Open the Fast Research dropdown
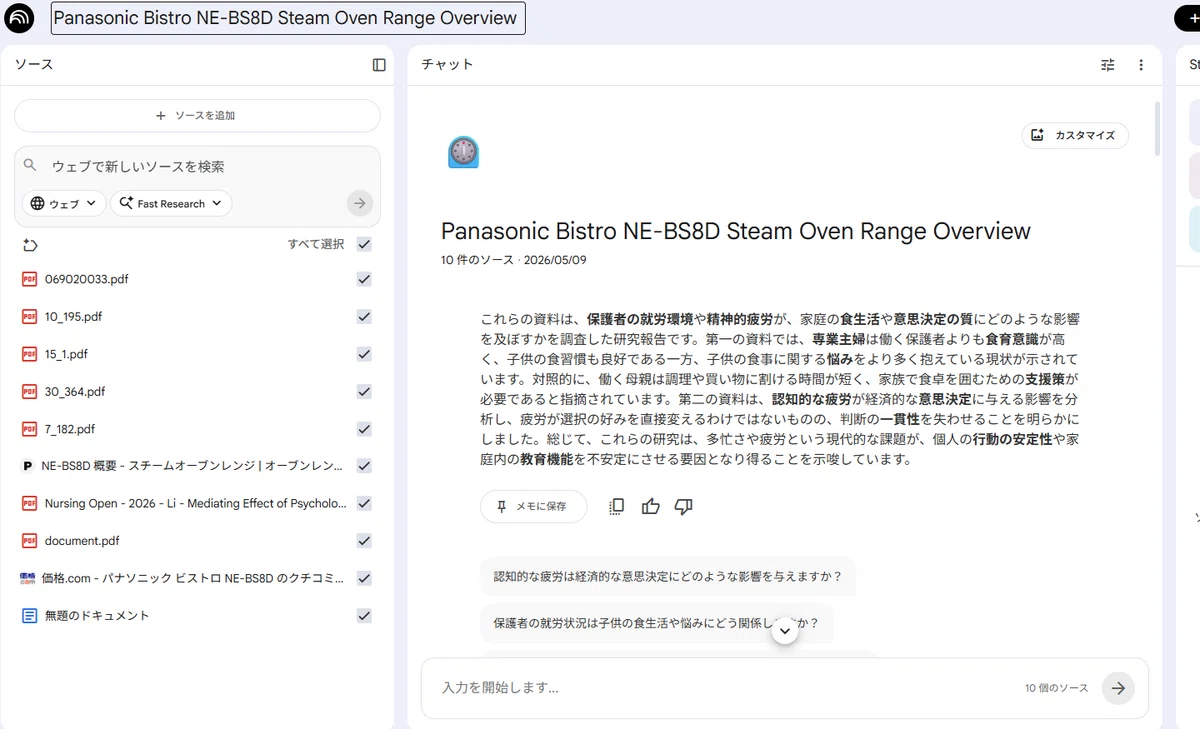 [171, 203]
